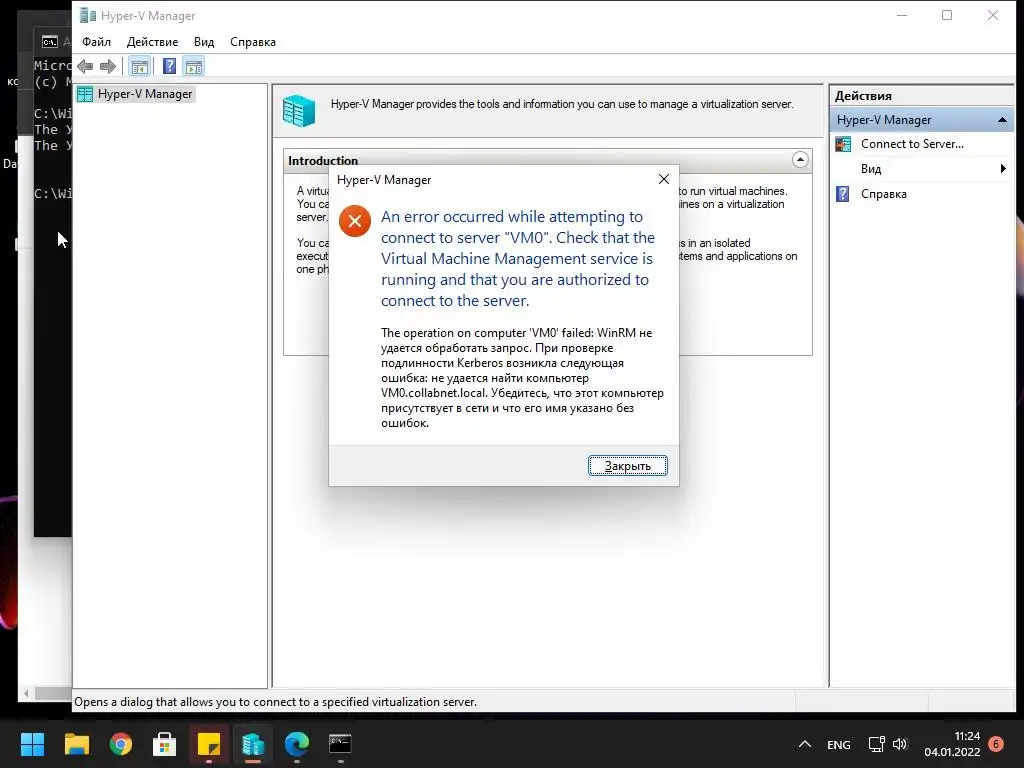
Task: Launch Google Chrome from the taskbar
Action: [121, 744]
